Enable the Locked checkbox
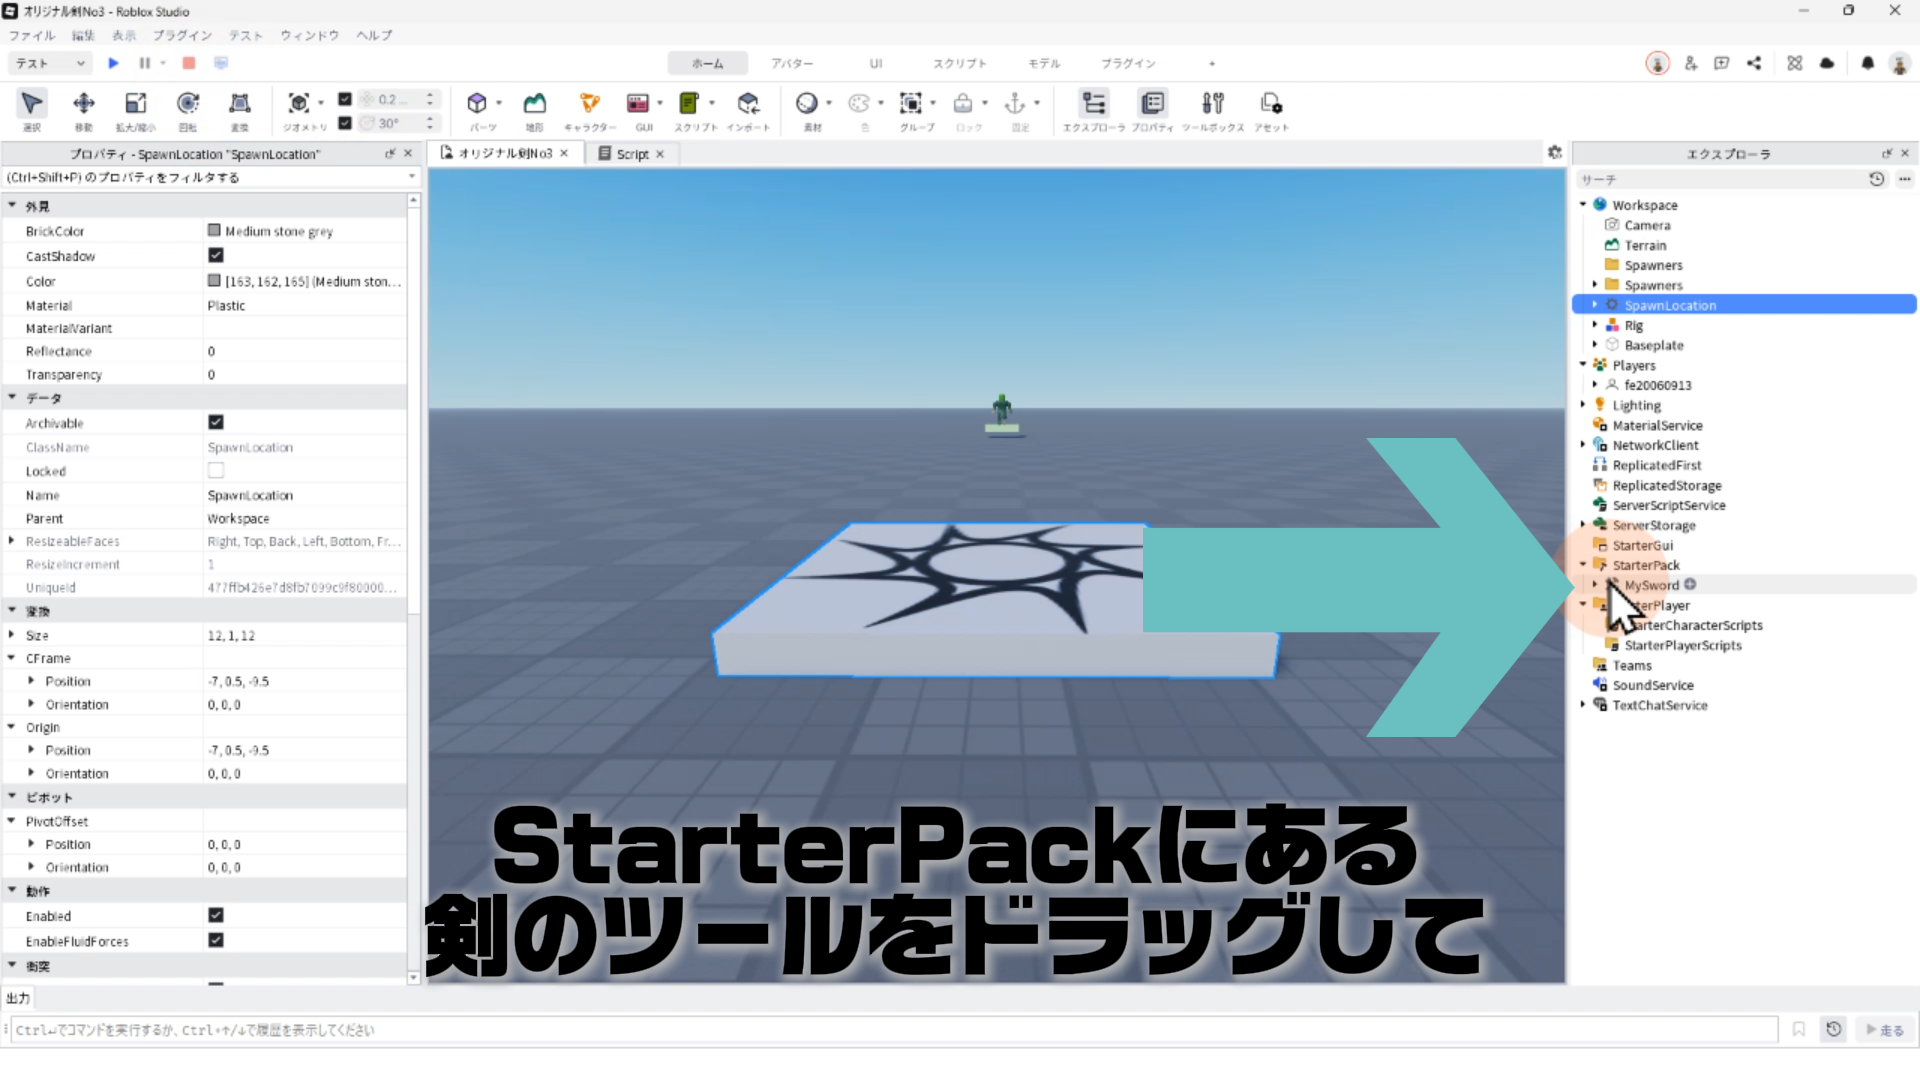Image resolution: width=1920 pixels, height=1080 pixels. pyautogui.click(x=216, y=471)
